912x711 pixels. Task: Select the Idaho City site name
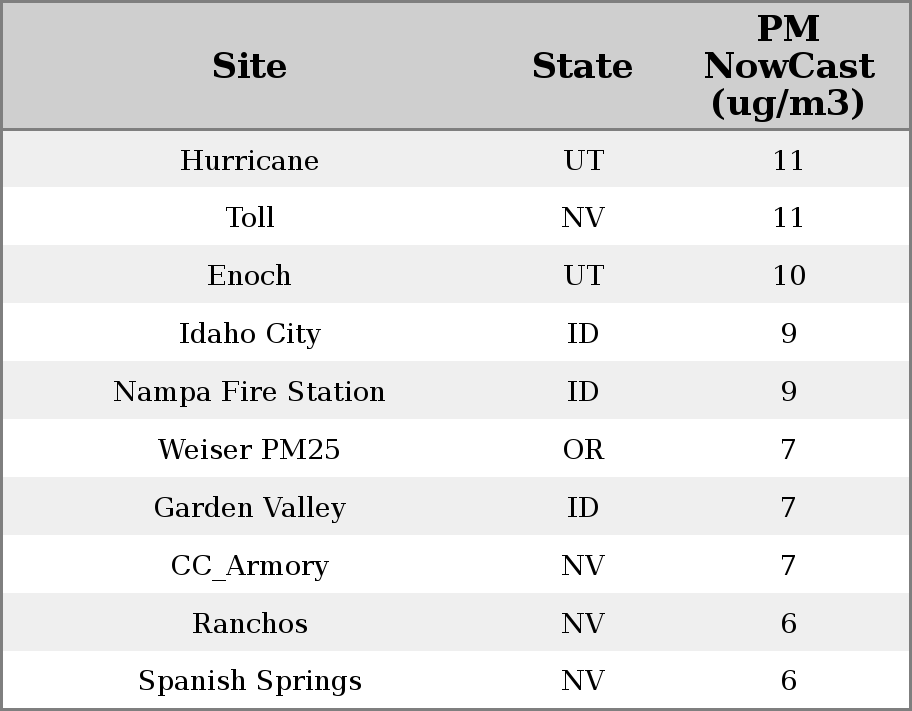(x=249, y=333)
